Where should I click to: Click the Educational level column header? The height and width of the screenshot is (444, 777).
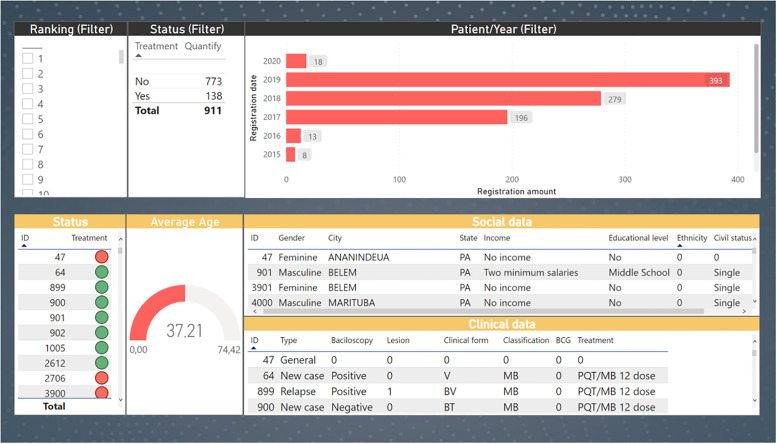639,239
